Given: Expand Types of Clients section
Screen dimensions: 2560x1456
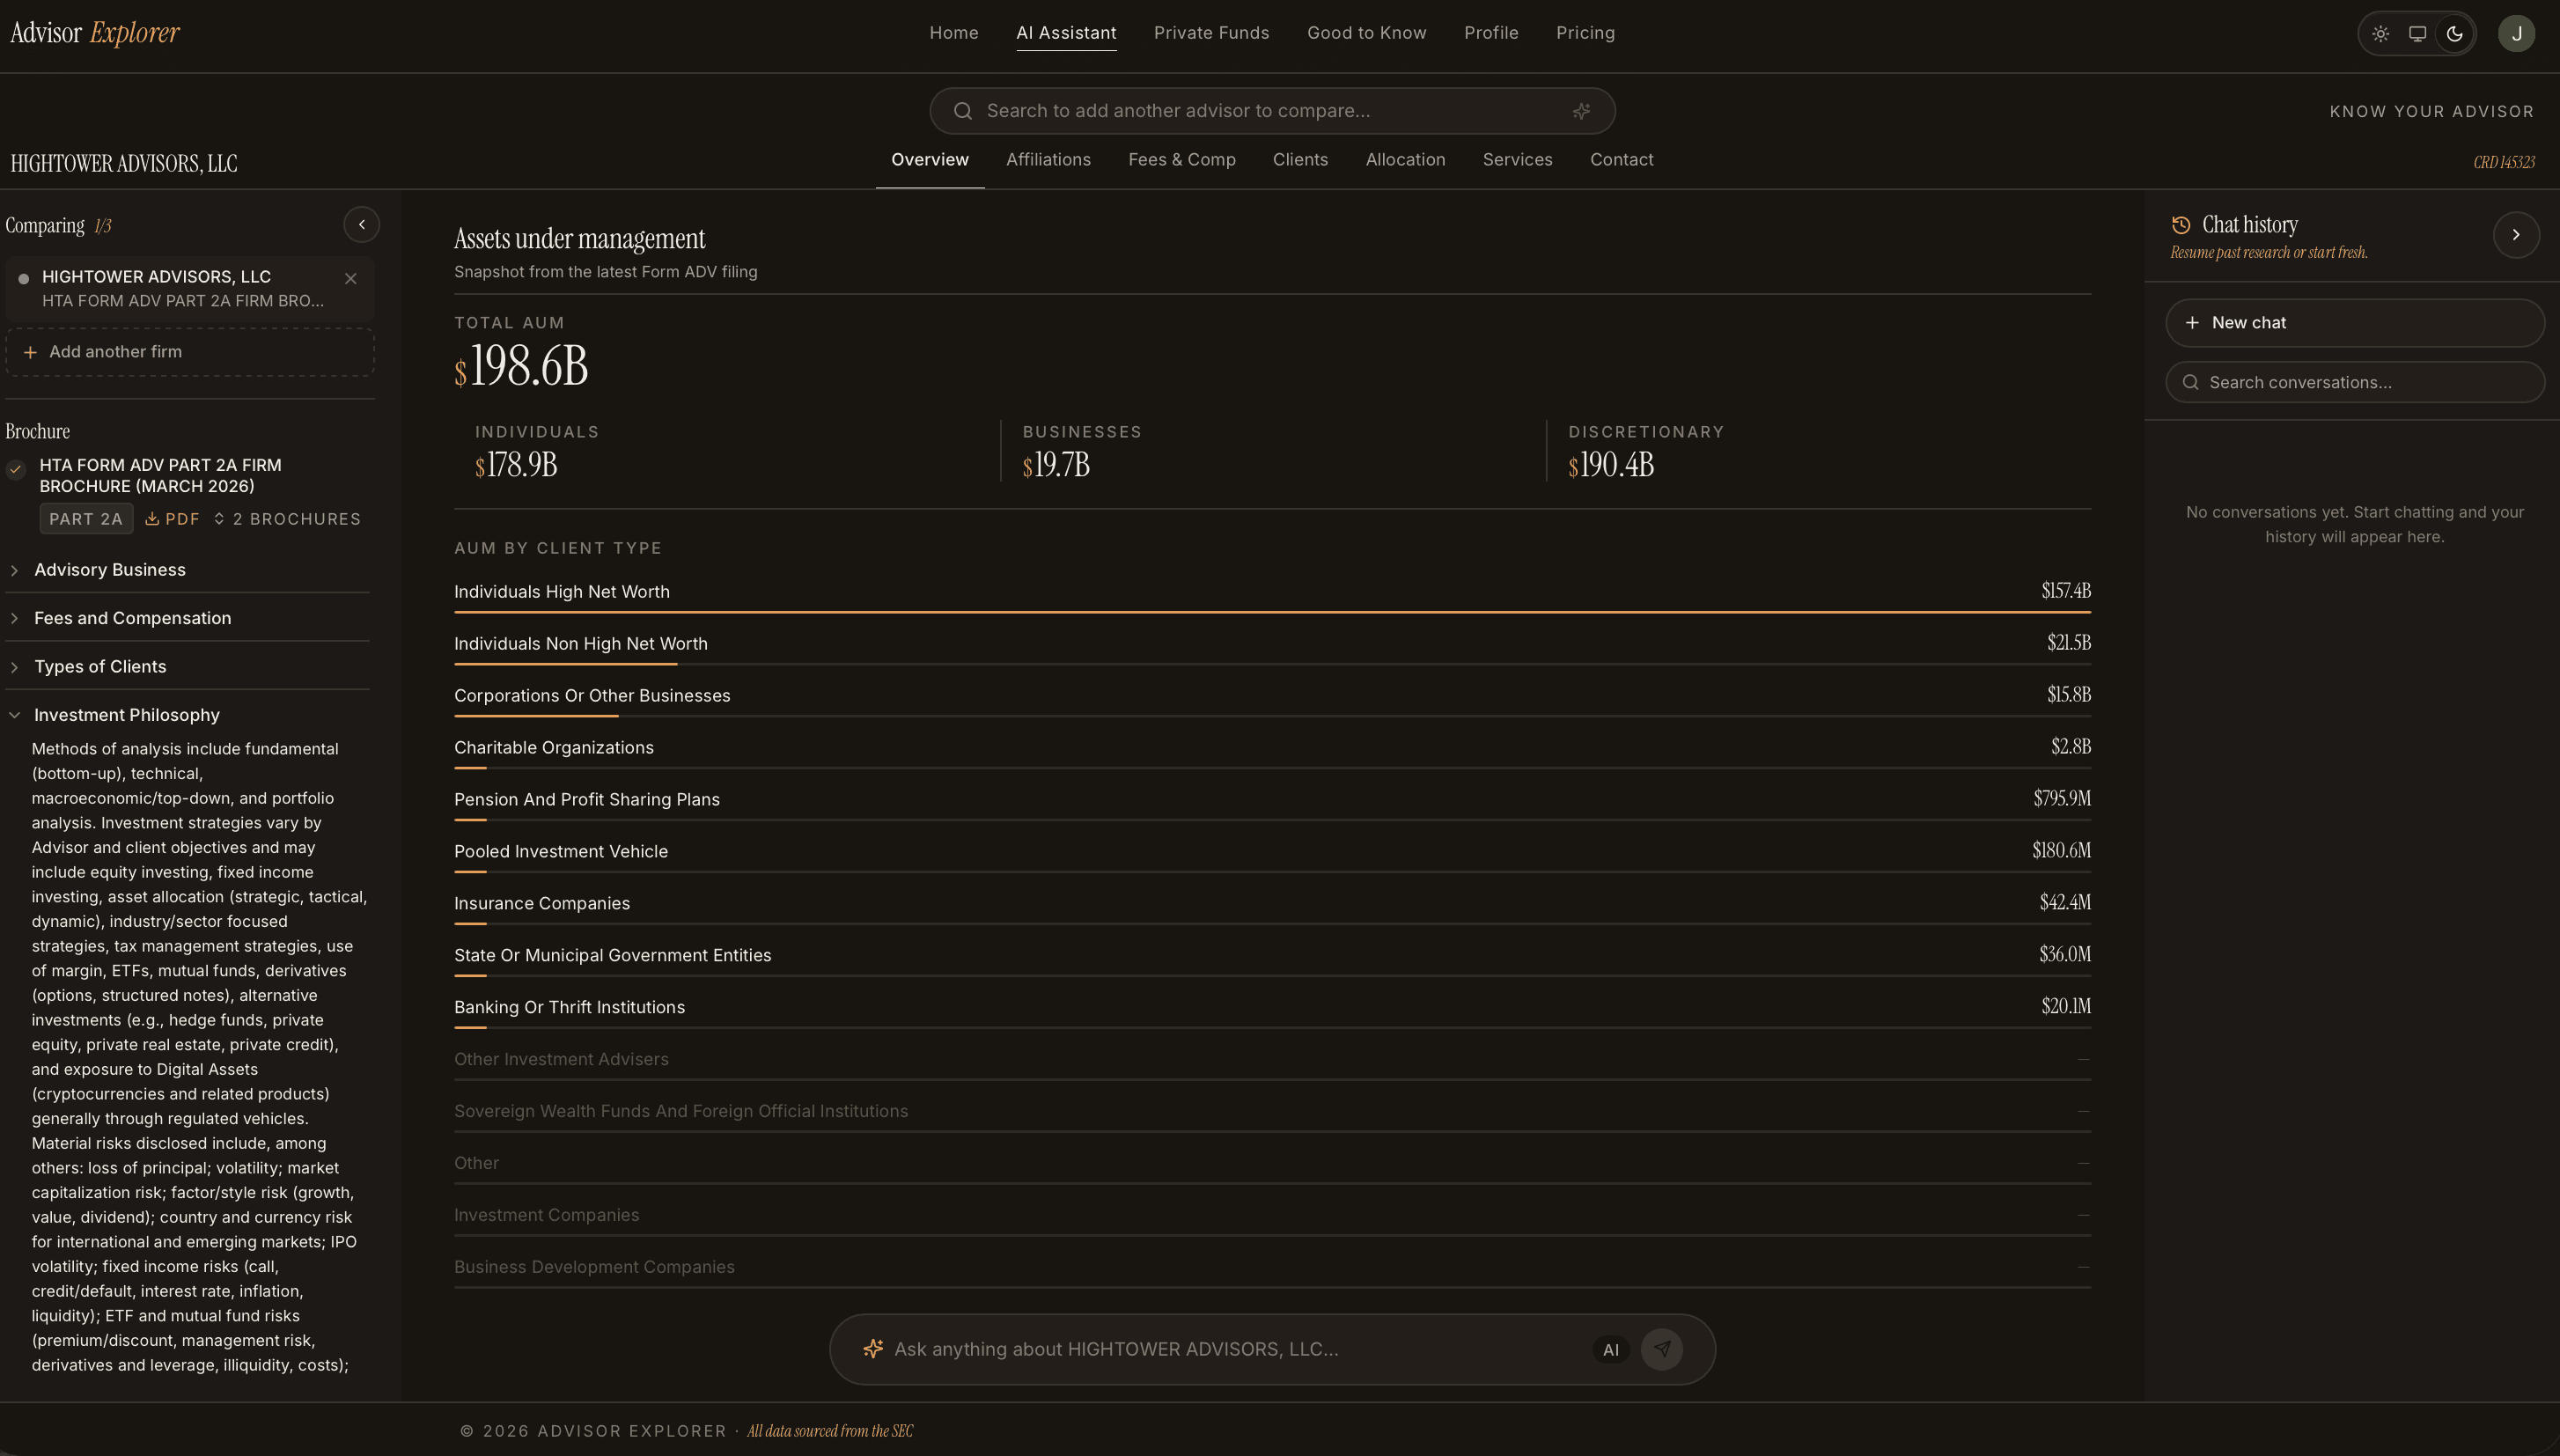Looking at the screenshot, I should coord(188,667).
